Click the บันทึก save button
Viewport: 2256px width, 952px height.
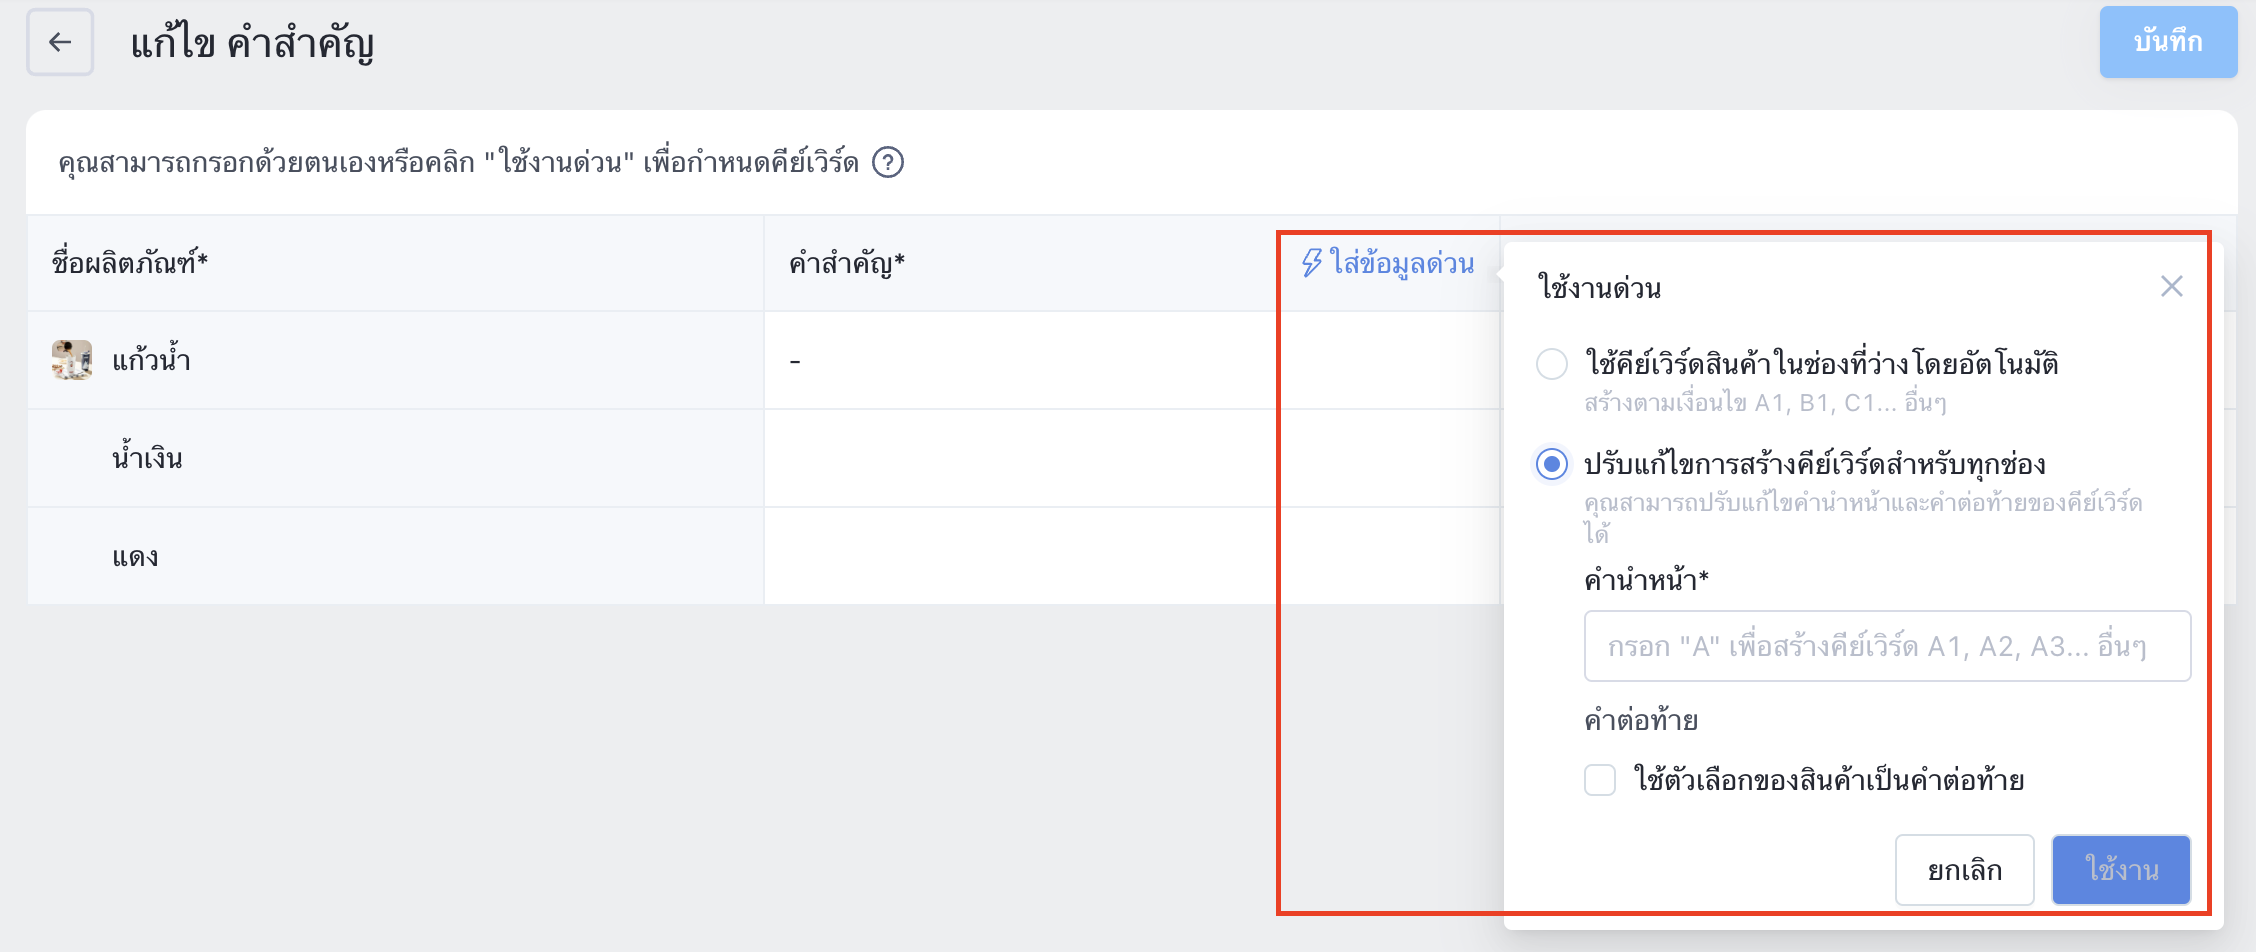[x=2168, y=42]
